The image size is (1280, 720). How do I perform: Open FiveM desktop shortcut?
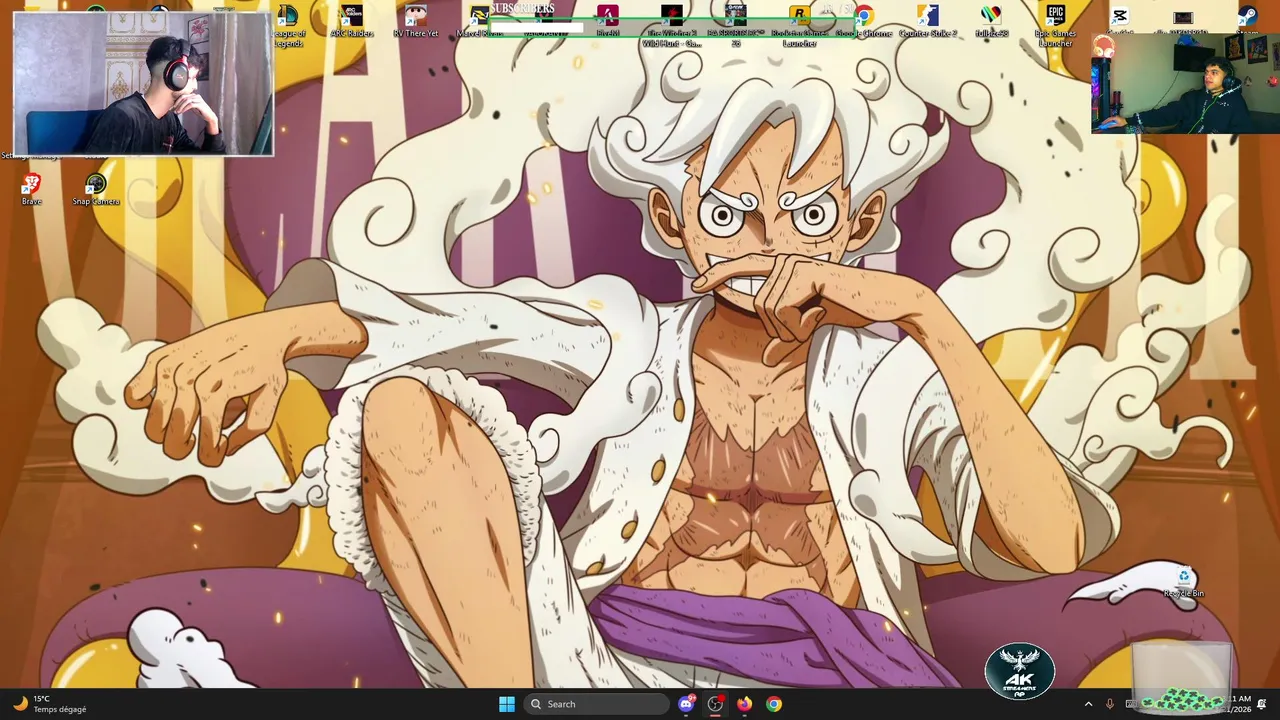tap(608, 22)
